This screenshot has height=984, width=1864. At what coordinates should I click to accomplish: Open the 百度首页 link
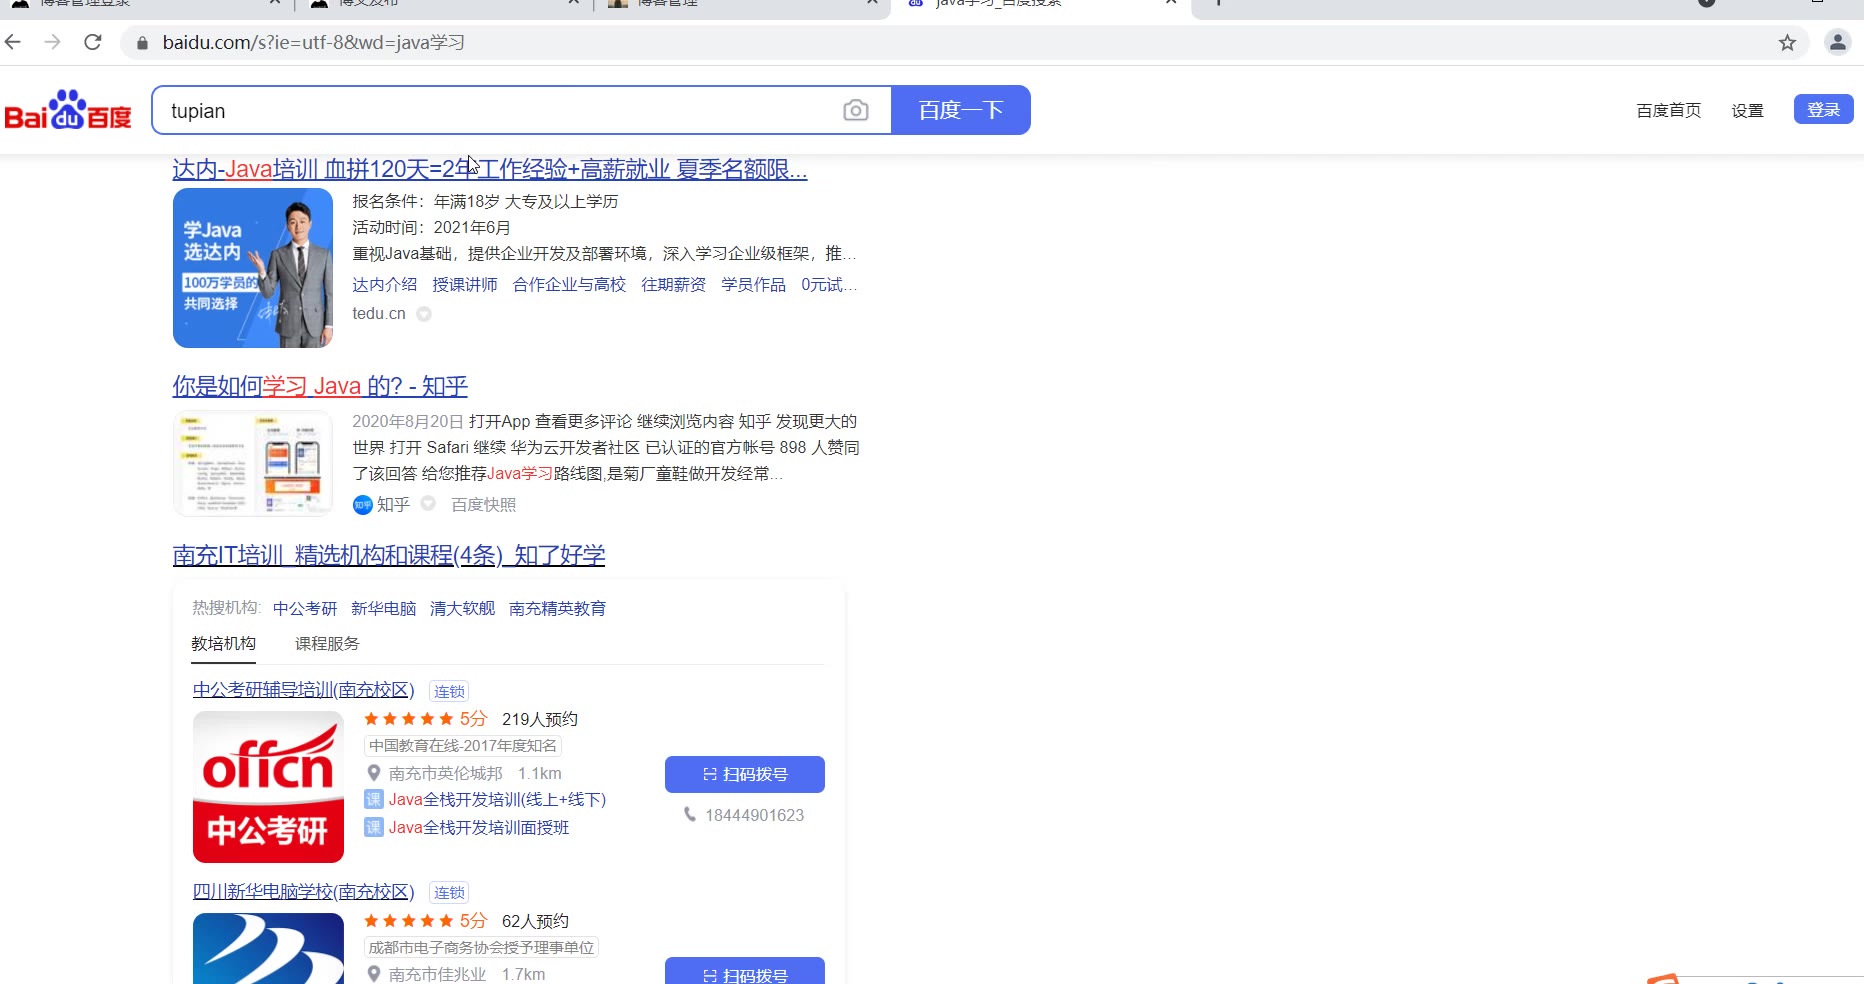pyautogui.click(x=1669, y=110)
